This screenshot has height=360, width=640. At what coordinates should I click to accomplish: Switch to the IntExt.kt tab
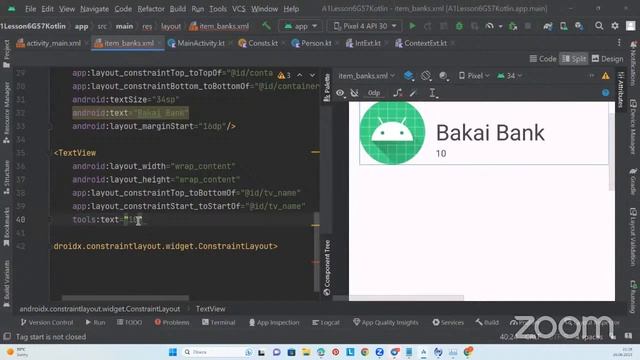click(x=363, y=43)
